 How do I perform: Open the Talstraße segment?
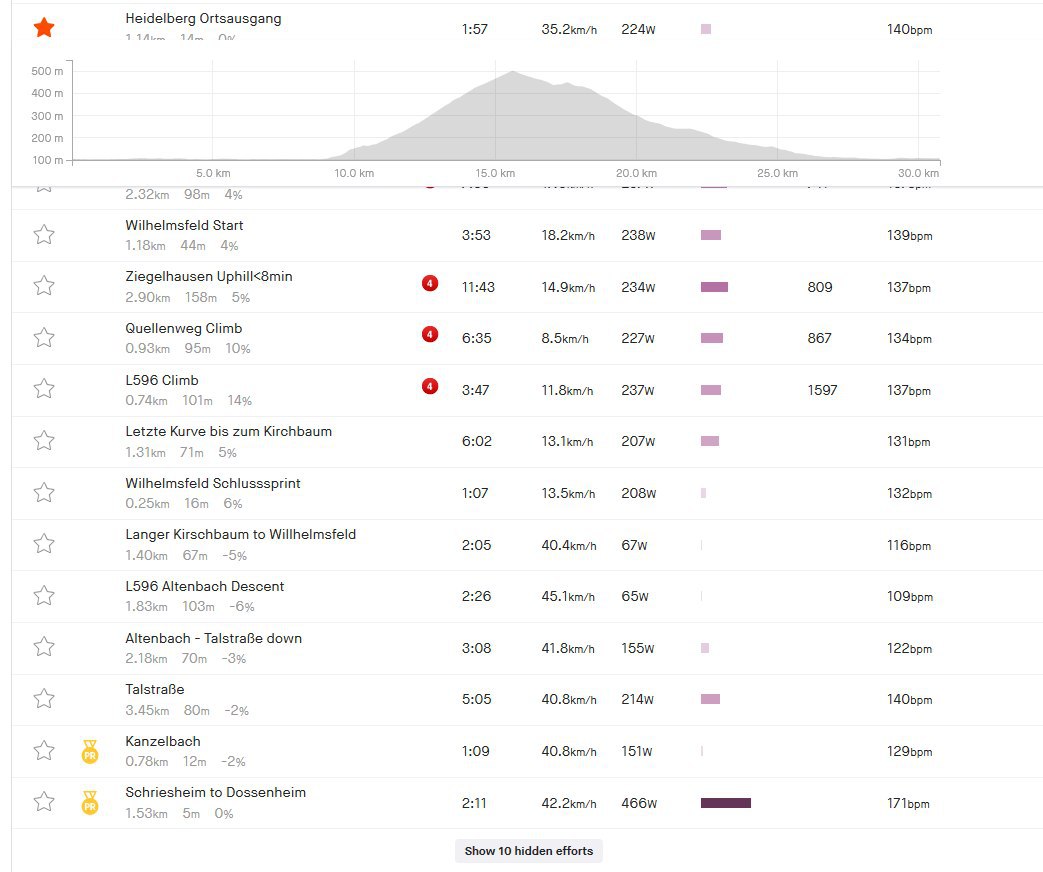pyautogui.click(x=154, y=689)
